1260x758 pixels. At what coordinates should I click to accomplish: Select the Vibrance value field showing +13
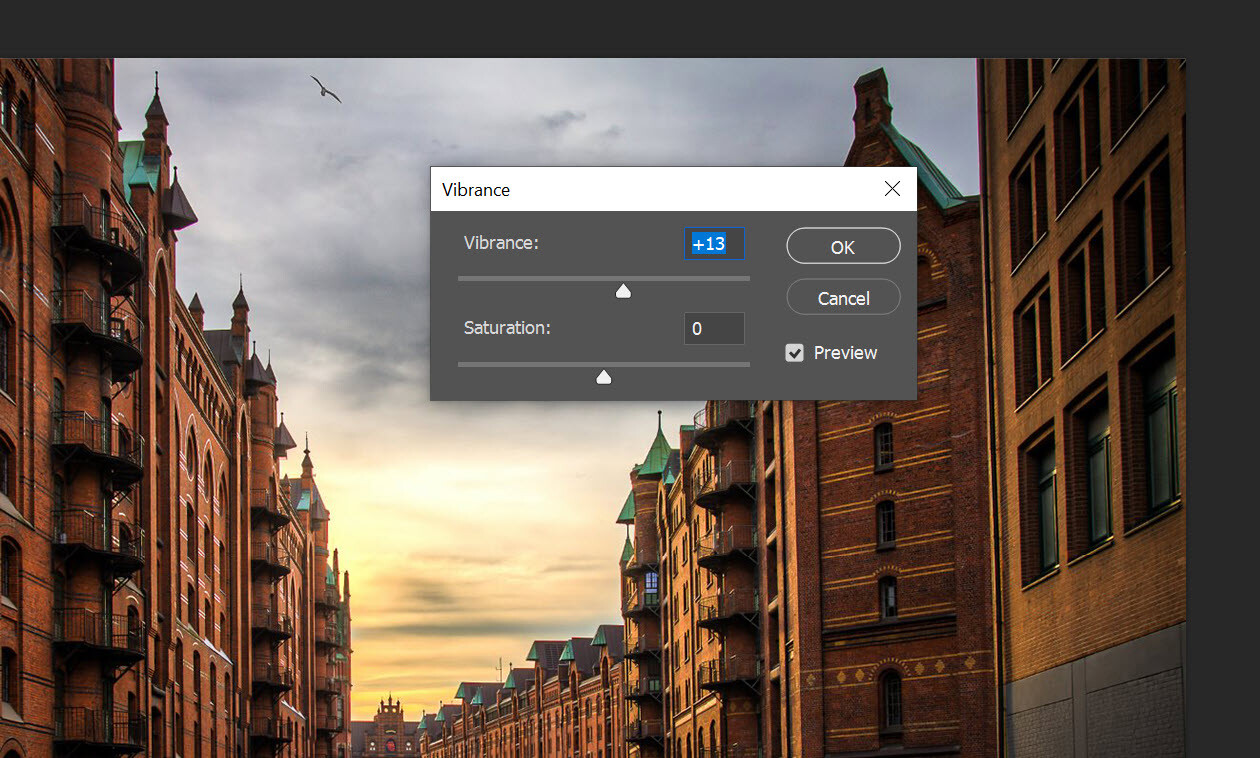click(714, 243)
